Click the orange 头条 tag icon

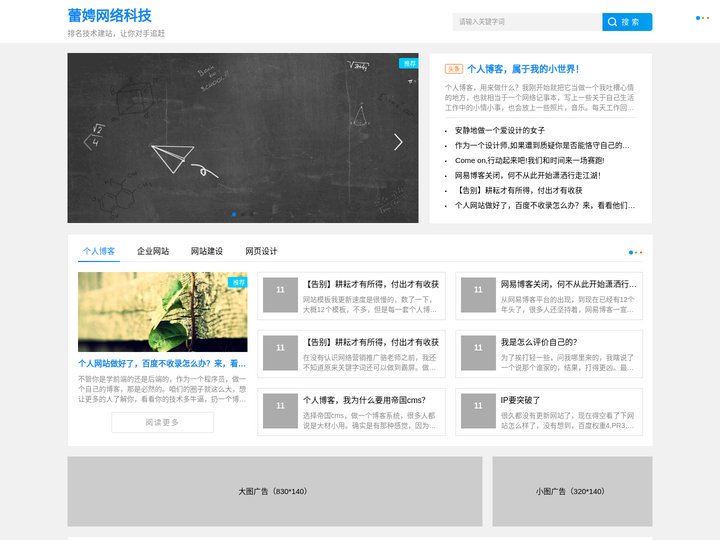[454, 69]
